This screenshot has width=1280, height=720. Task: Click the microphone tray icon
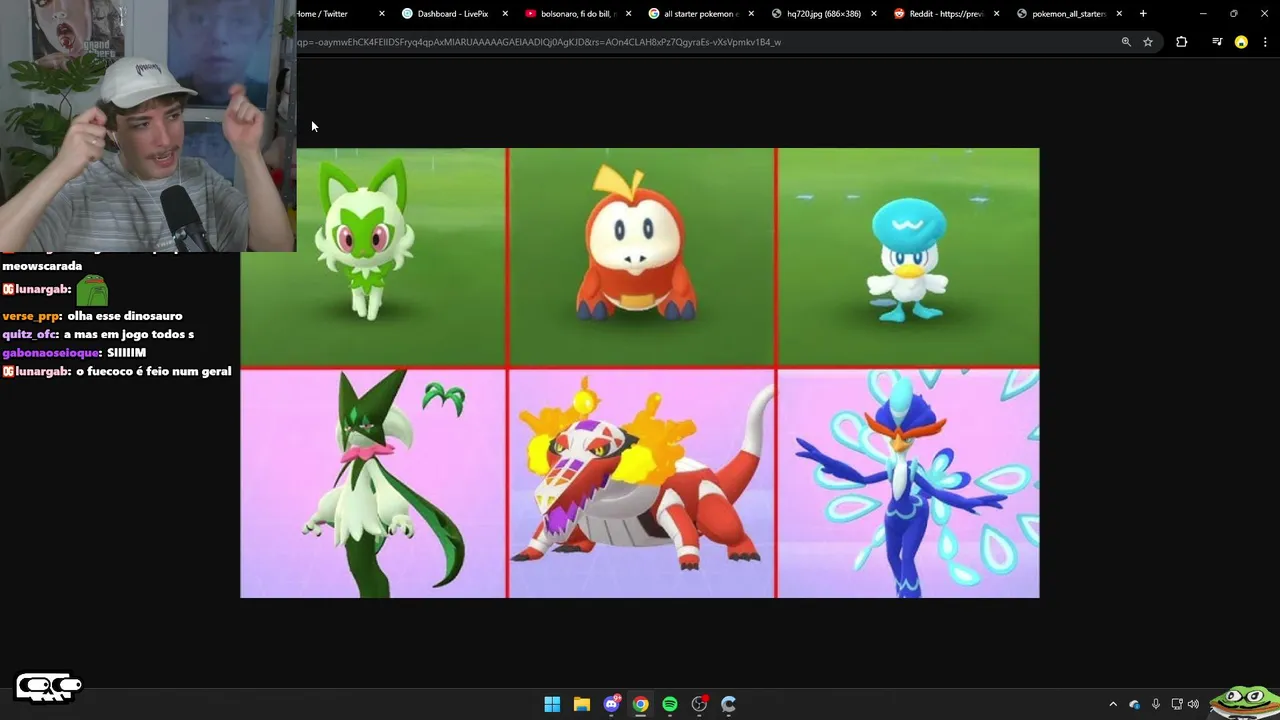click(1156, 704)
